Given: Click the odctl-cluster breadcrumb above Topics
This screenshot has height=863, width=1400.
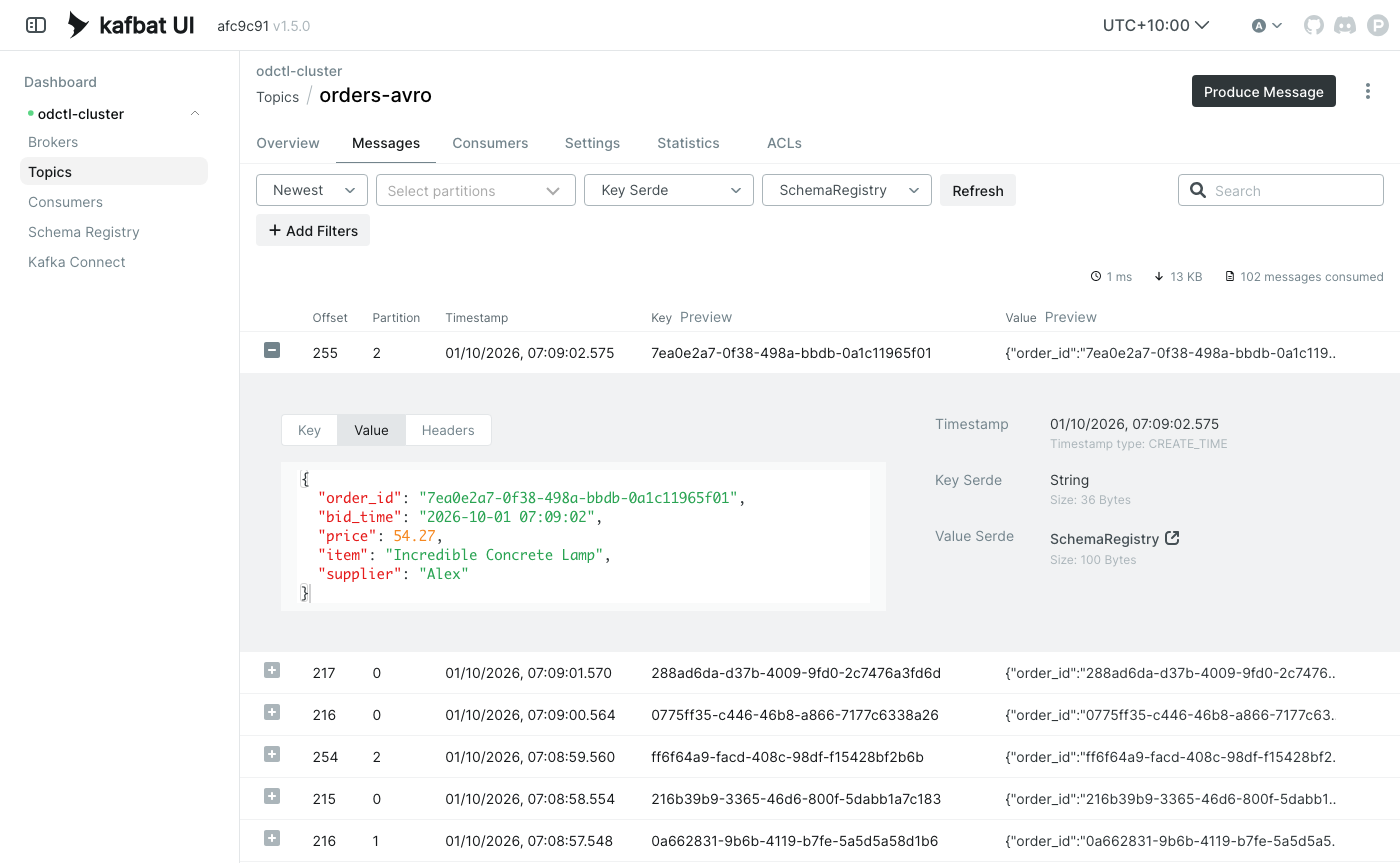Looking at the screenshot, I should pos(299,71).
